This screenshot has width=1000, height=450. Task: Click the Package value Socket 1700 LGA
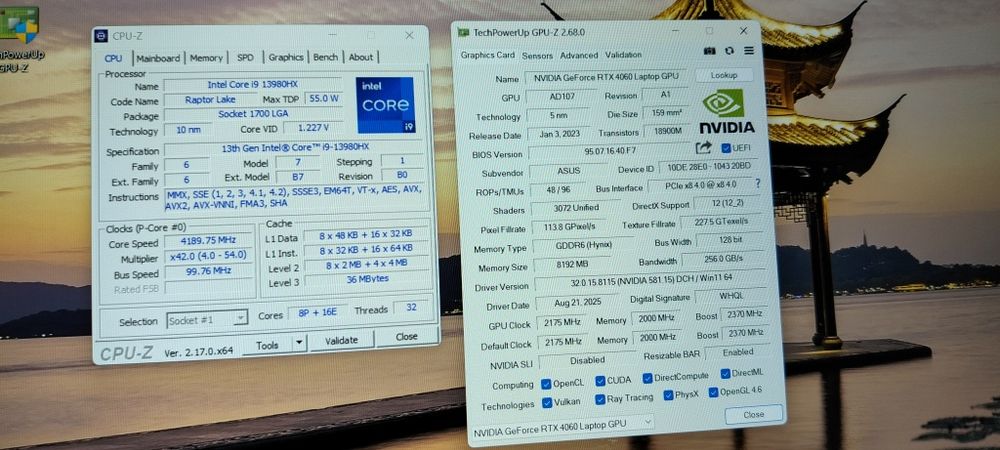pyautogui.click(x=253, y=114)
